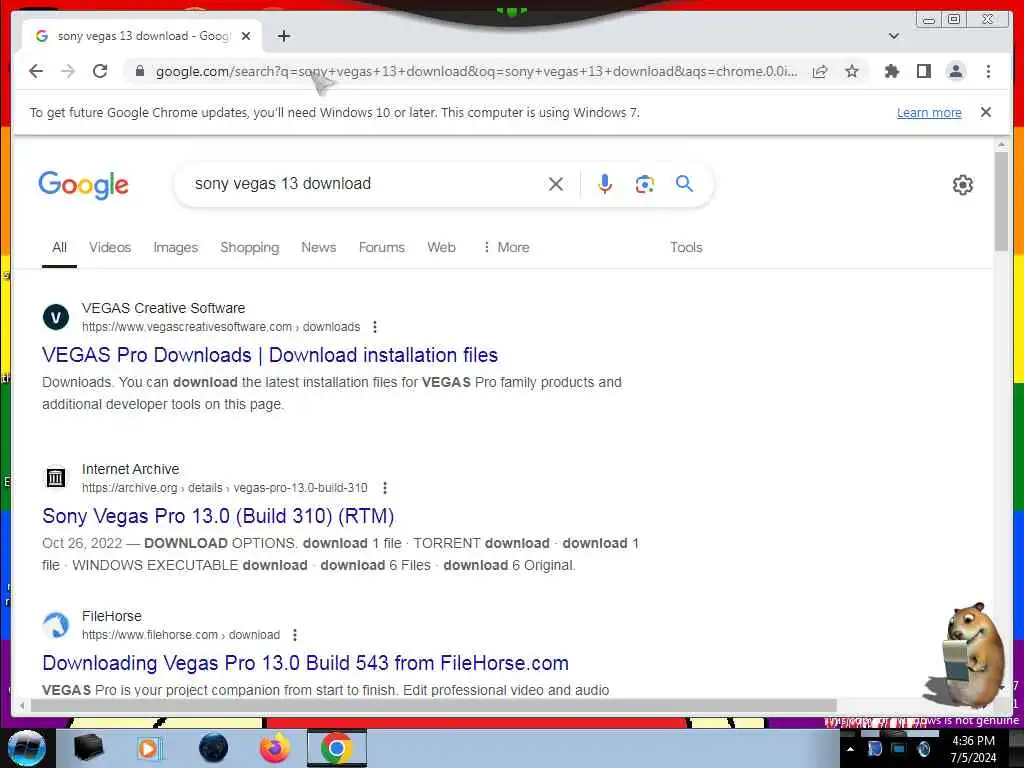Expand the tab search dropdown arrow
The width and height of the screenshot is (1024, 768).
click(894, 36)
